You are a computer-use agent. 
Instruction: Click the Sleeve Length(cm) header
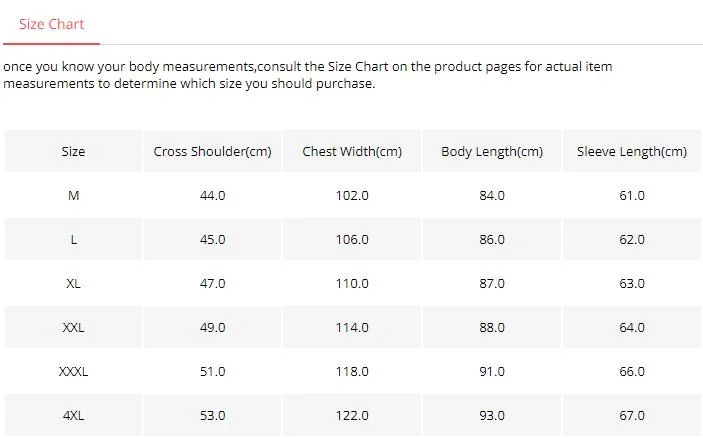(x=632, y=152)
